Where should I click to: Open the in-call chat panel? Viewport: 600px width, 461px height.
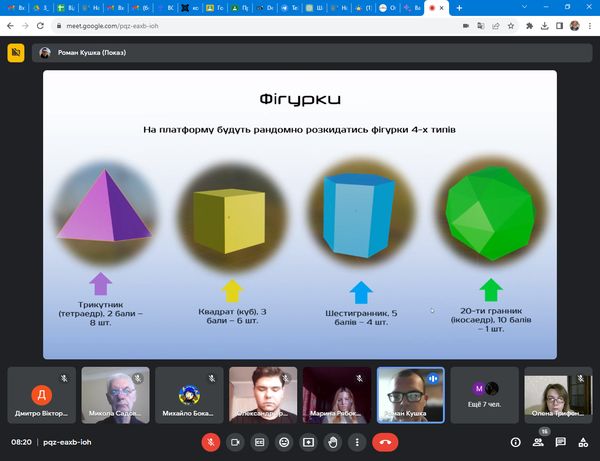561,441
